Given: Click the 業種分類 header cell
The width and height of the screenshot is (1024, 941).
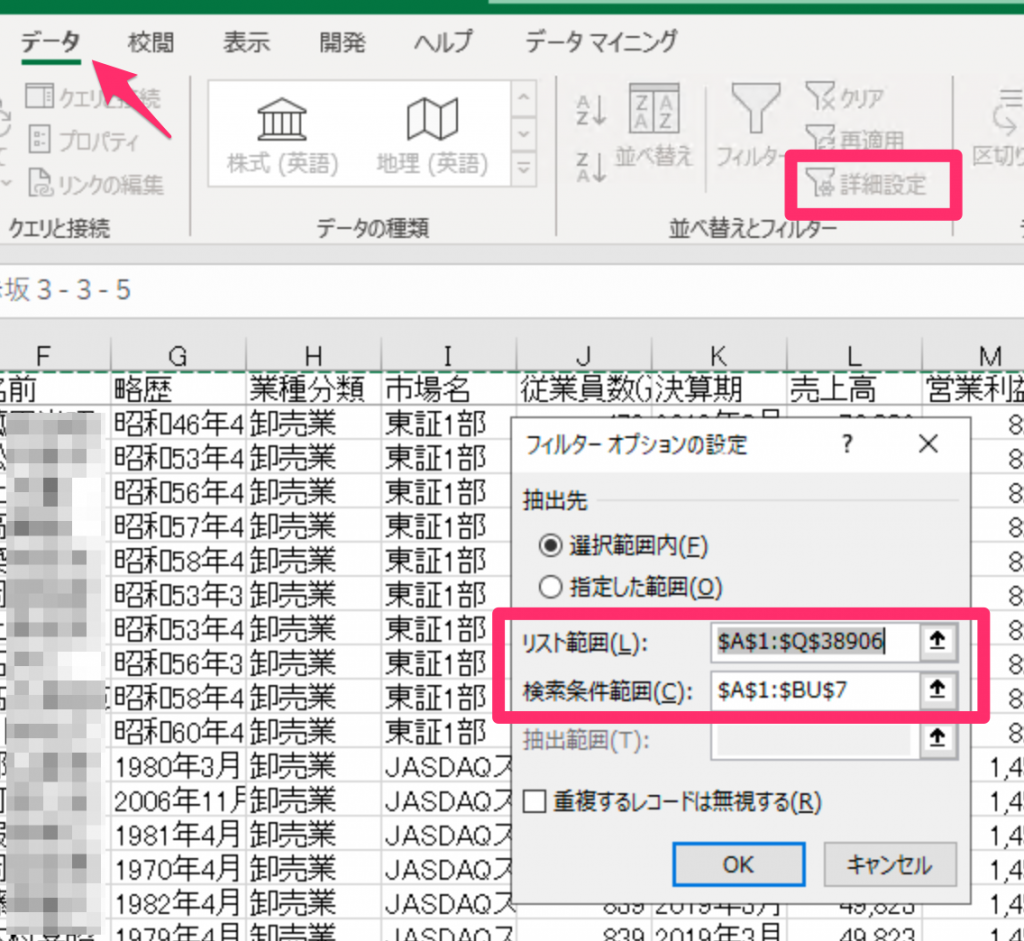Looking at the screenshot, I should click(x=313, y=390).
